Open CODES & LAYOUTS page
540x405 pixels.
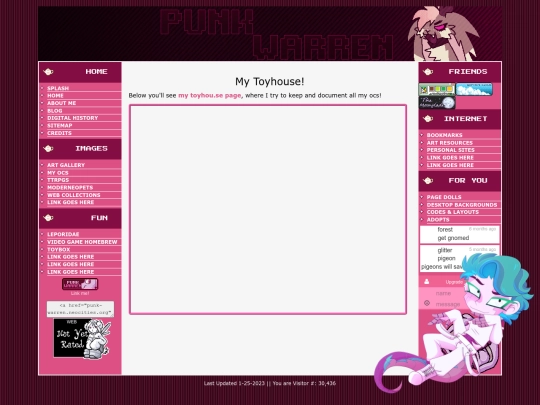453,212
